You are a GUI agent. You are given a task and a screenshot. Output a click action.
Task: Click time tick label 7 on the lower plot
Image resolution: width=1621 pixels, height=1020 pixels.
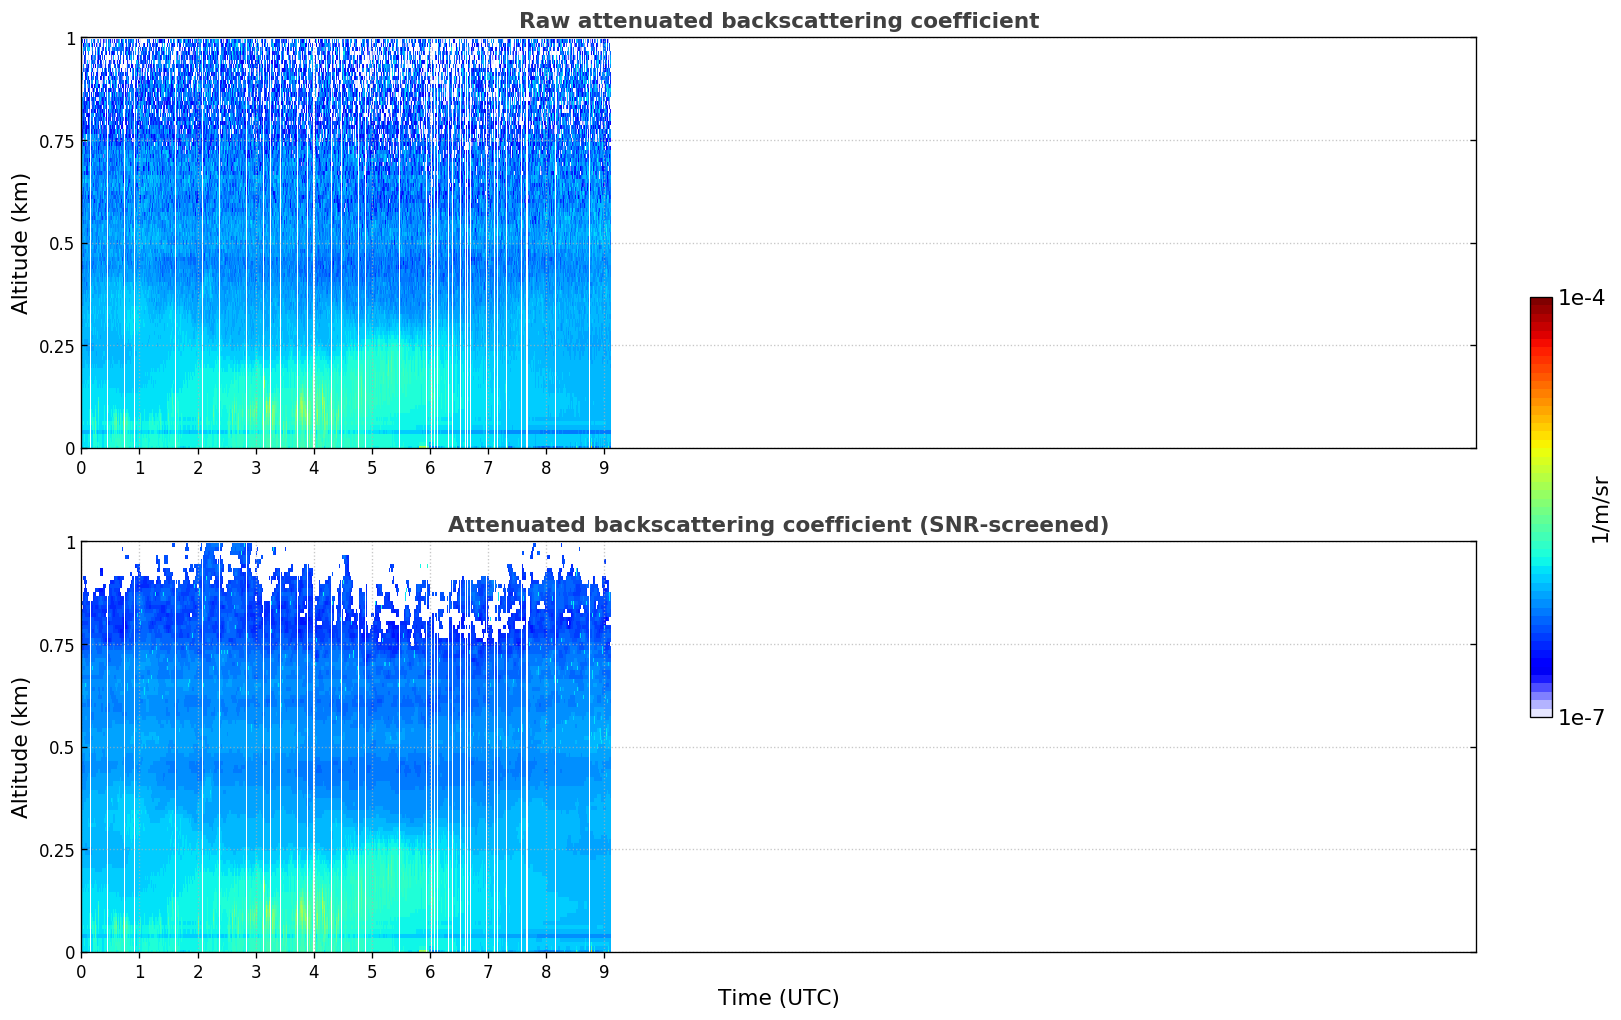(x=488, y=971)
